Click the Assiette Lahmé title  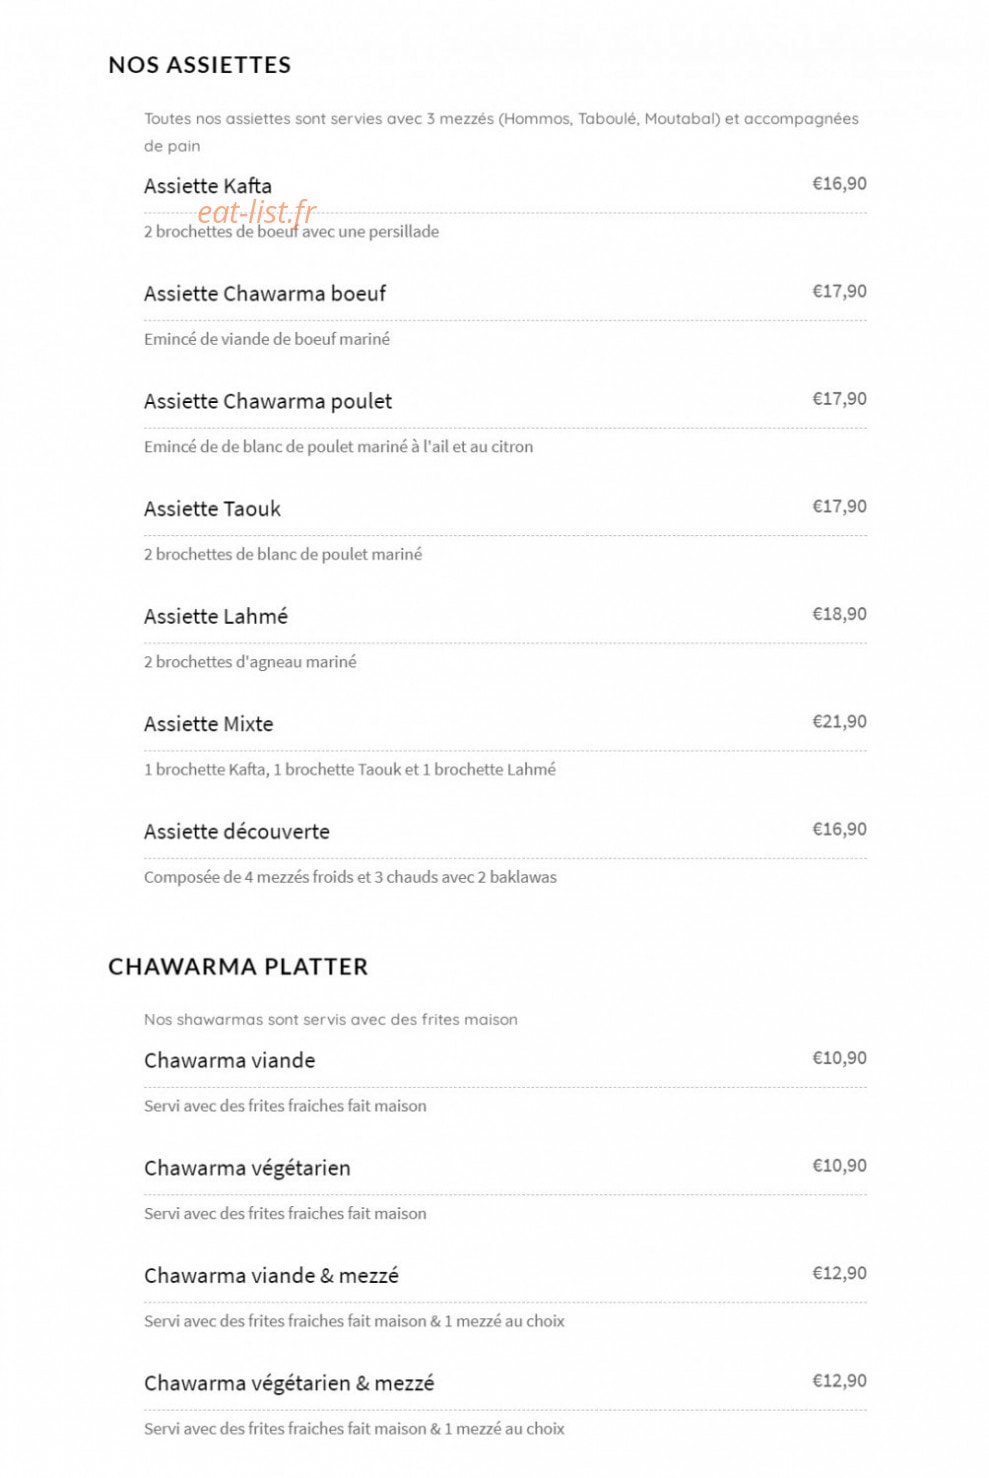point(215,616)
